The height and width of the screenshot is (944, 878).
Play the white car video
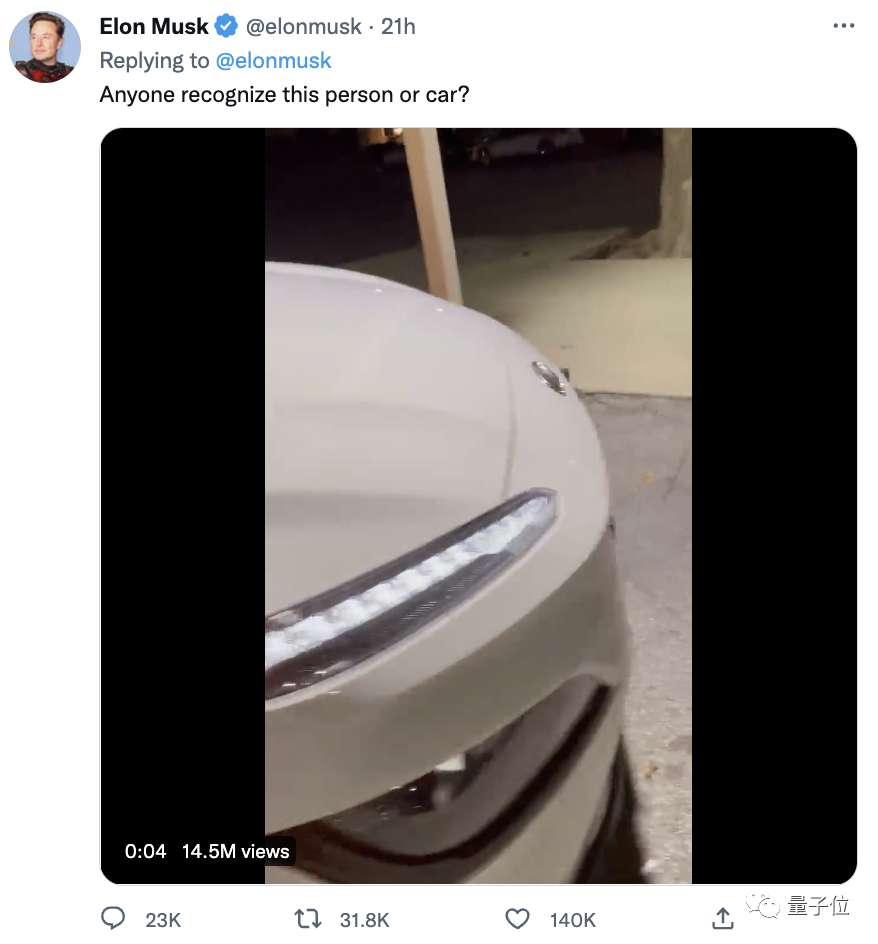[x=478, y=506]
